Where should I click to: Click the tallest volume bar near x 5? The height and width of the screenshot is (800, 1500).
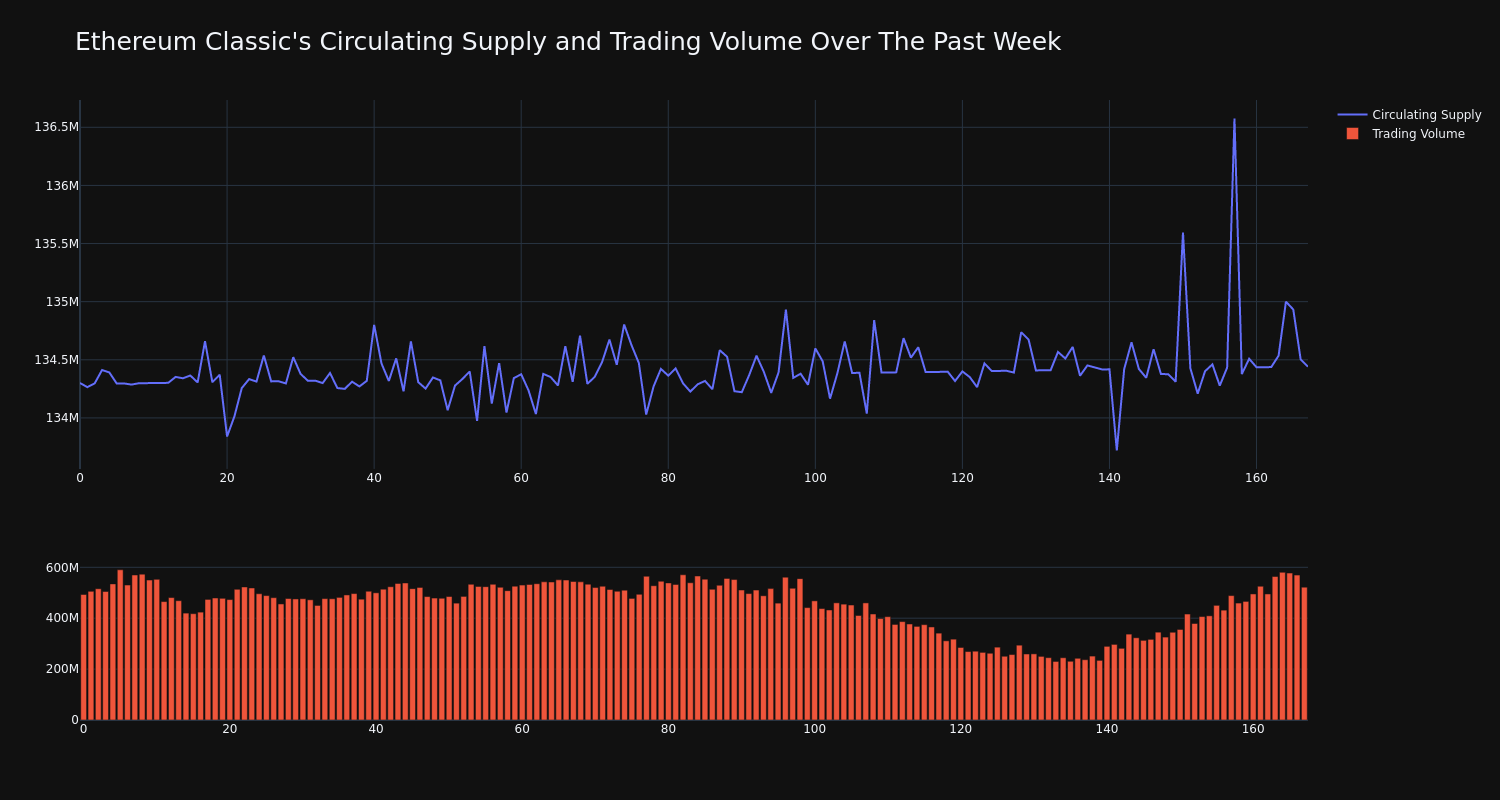(120, 645)
